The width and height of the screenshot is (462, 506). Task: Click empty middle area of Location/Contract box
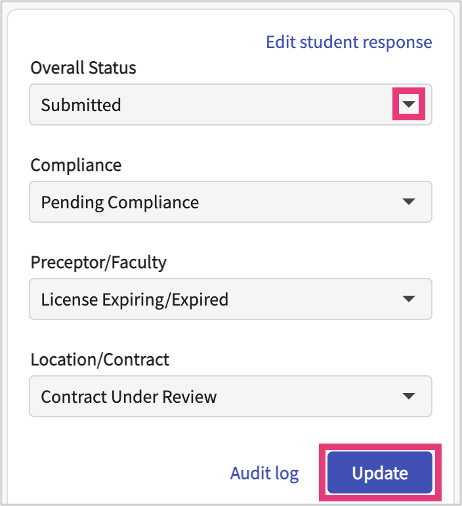pos(307,396)
